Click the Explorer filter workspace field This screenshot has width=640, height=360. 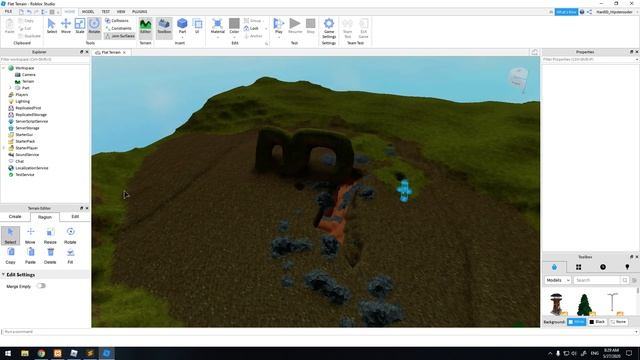(45, 59)
